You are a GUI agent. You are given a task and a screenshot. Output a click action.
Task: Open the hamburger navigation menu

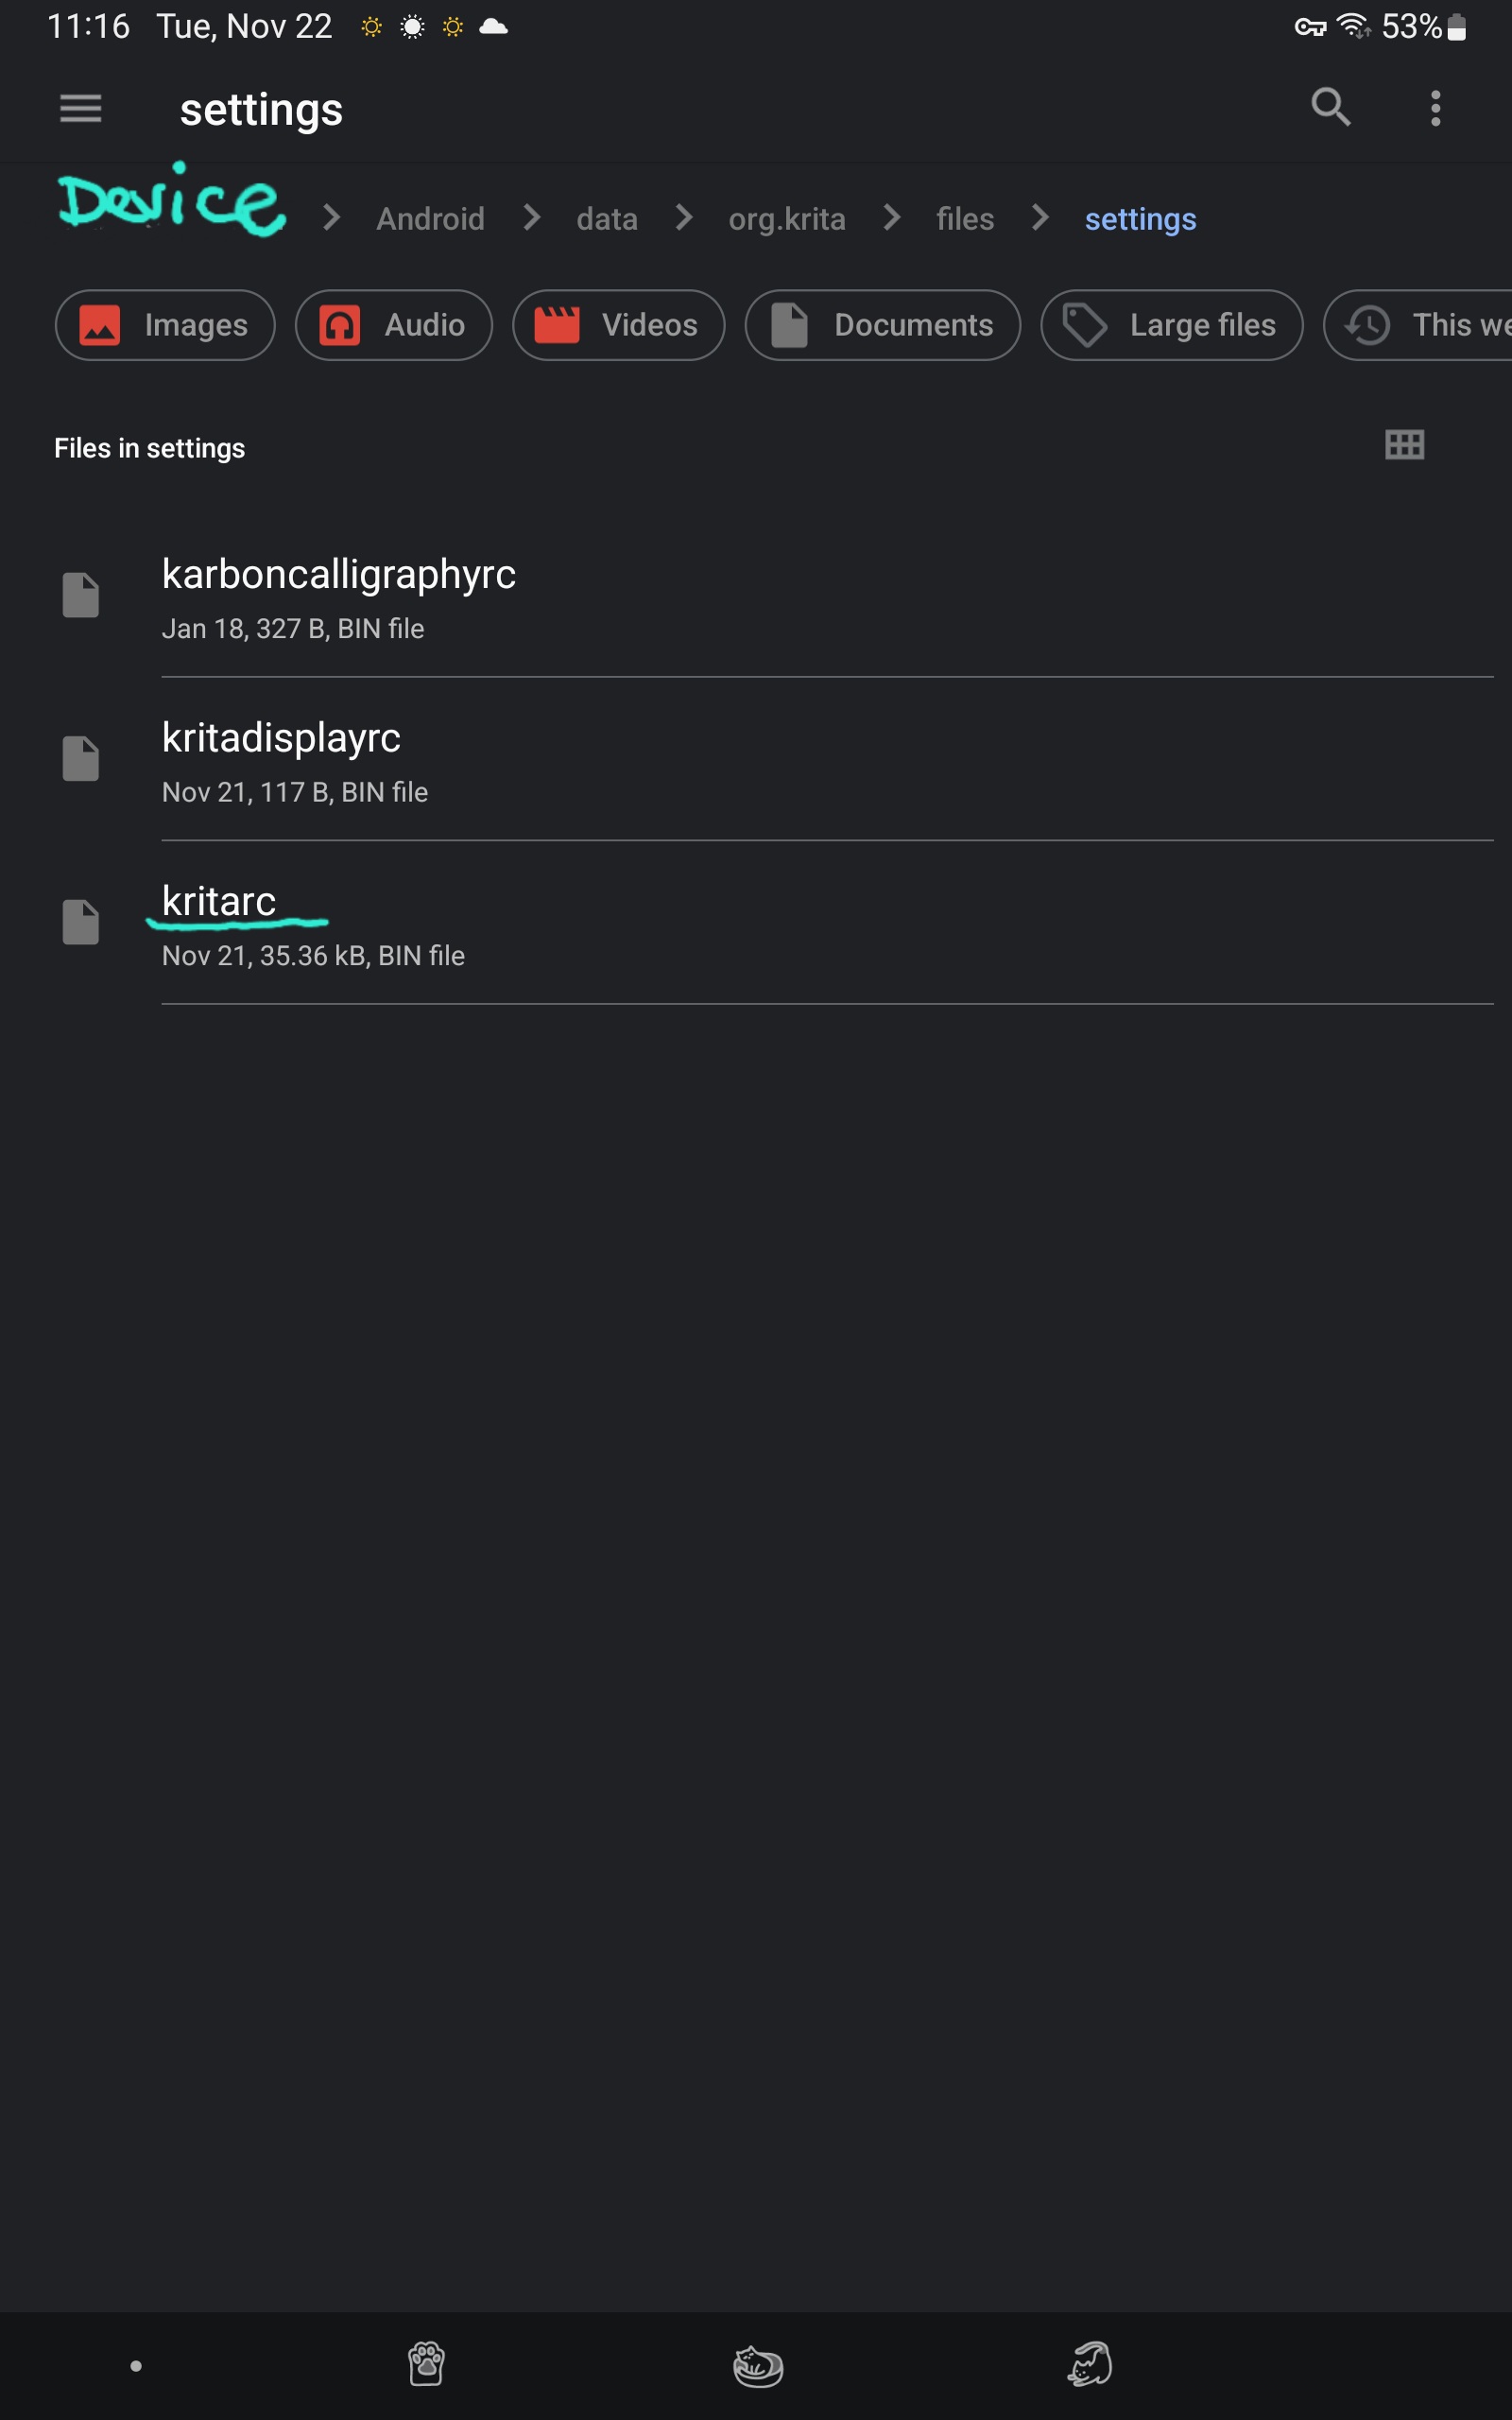(x=80, y=108)
